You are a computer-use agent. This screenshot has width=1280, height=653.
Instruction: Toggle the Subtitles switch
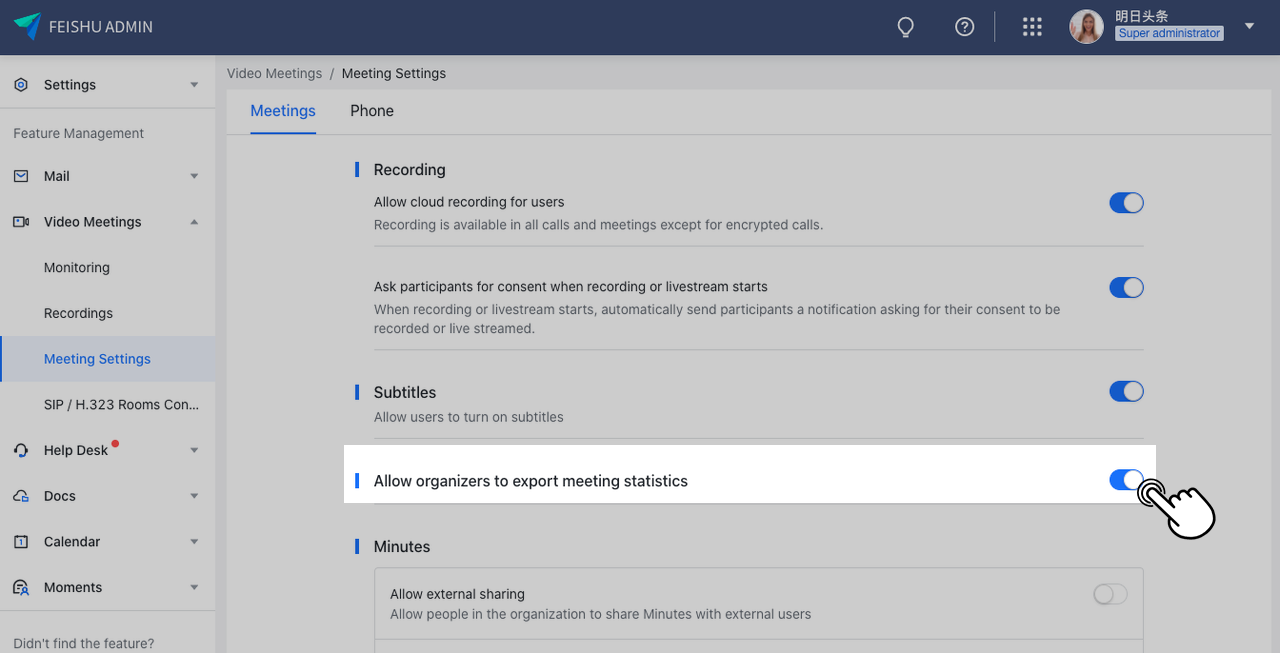pyautogui.click(x=1126, y=392)
